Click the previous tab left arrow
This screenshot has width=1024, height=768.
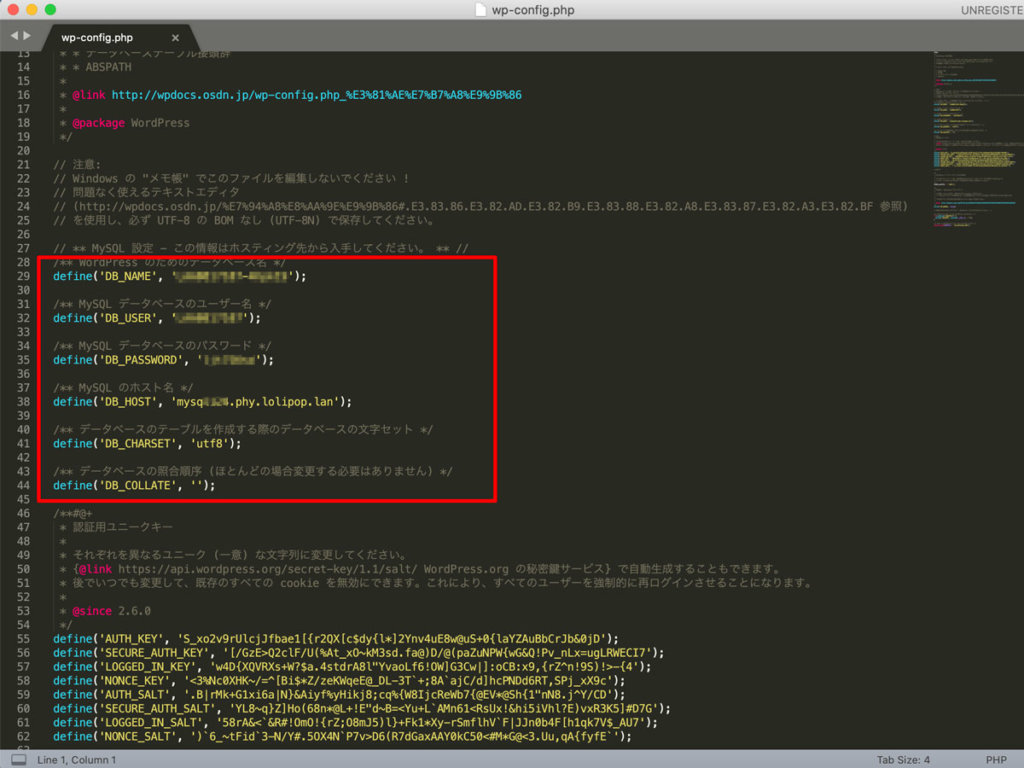tap(14, 37)
